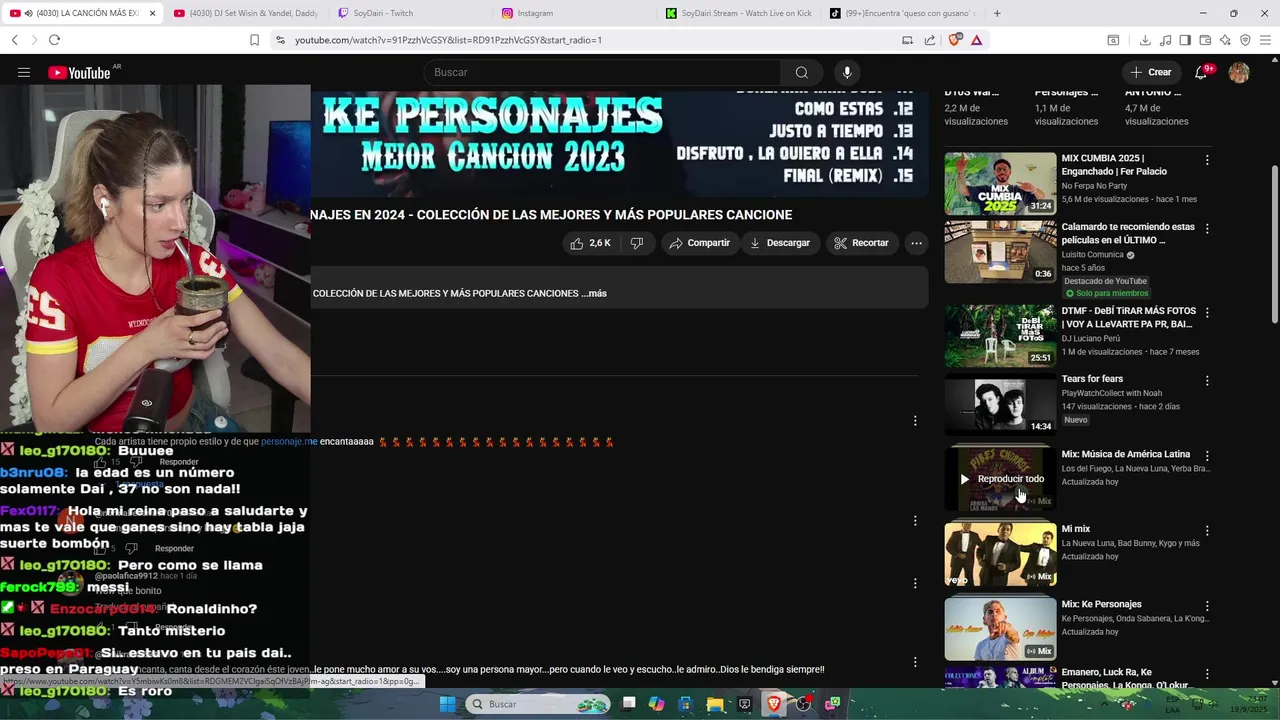Click the Compartir button
The width and height of the screenshot is (1280, 720).
[699, 243]
